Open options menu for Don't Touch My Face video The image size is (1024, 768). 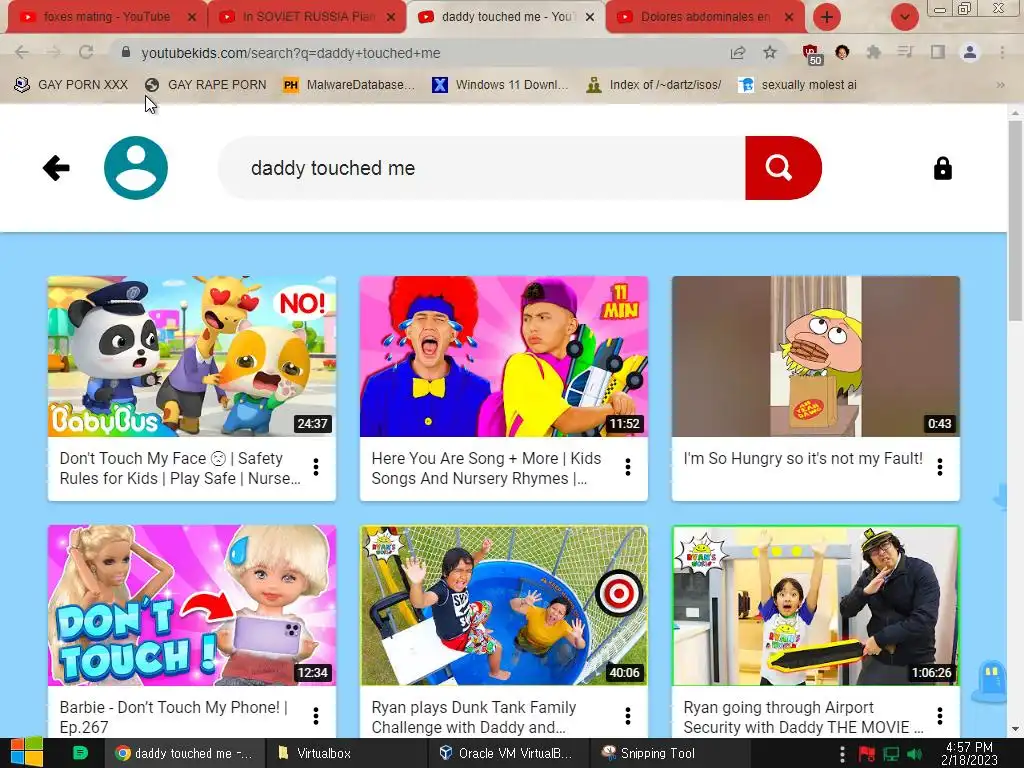pos(316,467)
